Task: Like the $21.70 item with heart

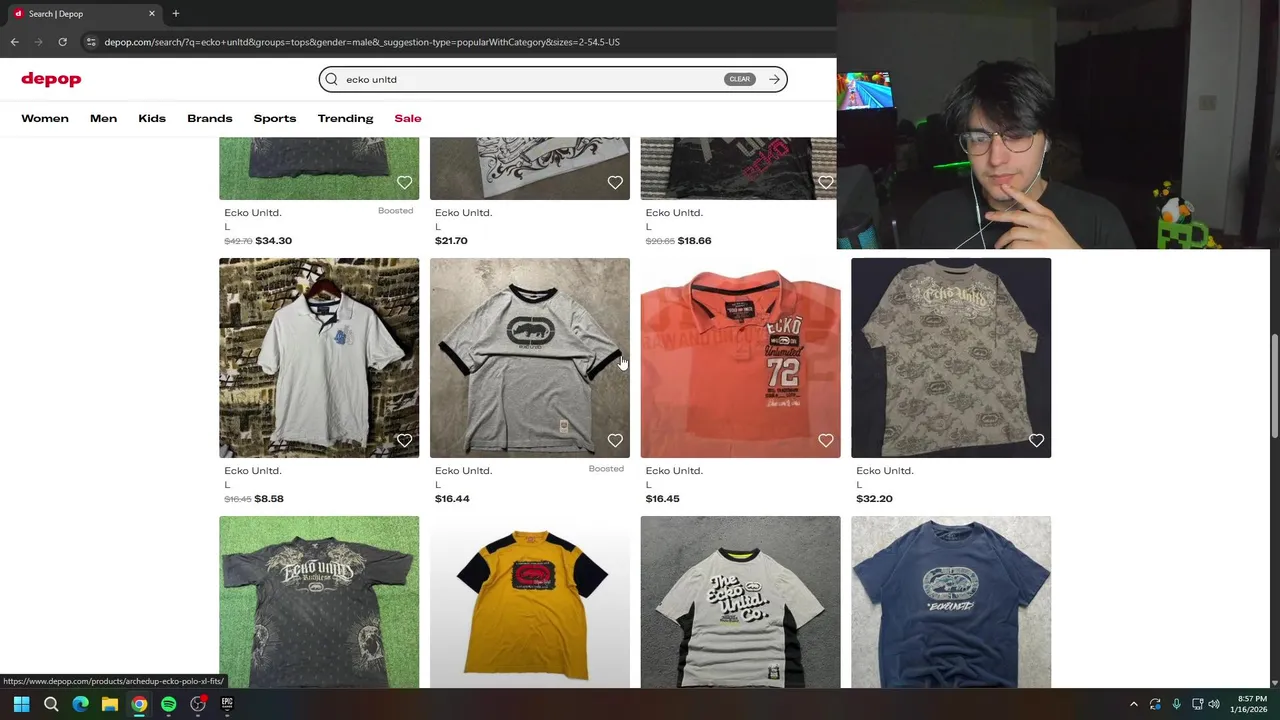Action: (615, 182)
